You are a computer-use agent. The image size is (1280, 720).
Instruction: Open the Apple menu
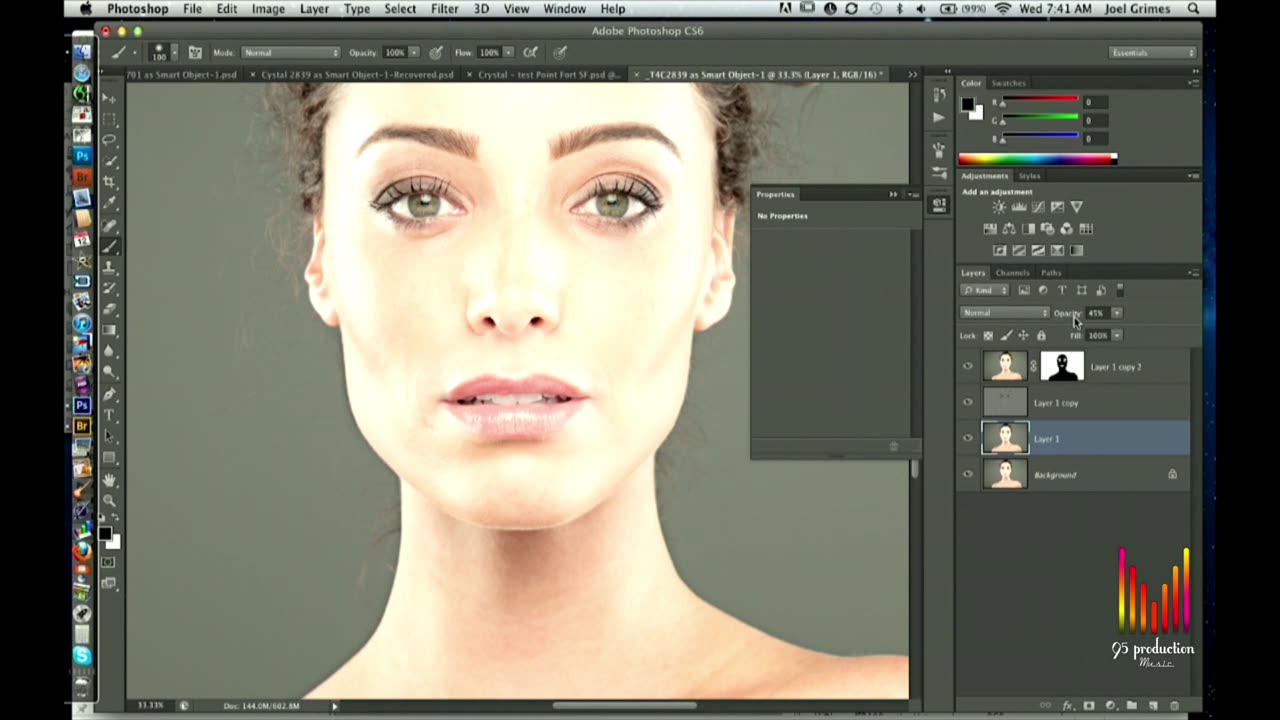tap(86, 9)
